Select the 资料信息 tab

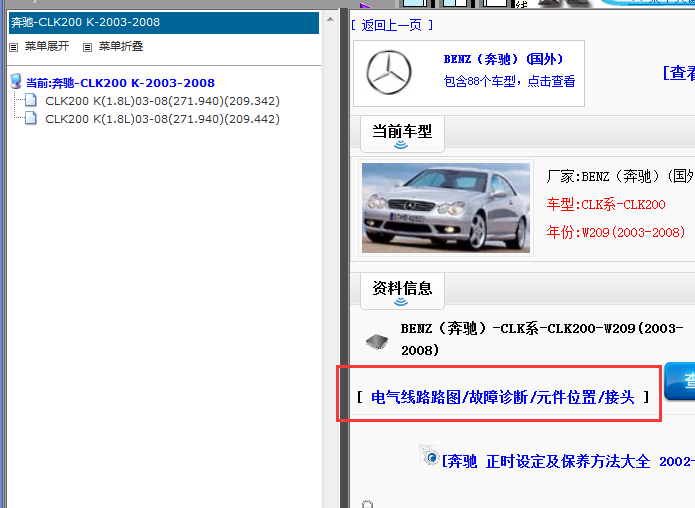402,290
